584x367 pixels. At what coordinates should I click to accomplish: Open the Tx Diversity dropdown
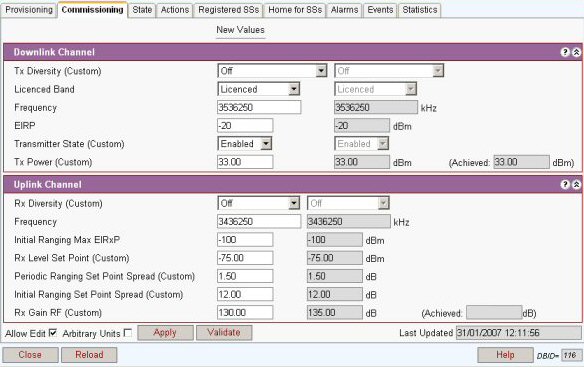point(272,70)
